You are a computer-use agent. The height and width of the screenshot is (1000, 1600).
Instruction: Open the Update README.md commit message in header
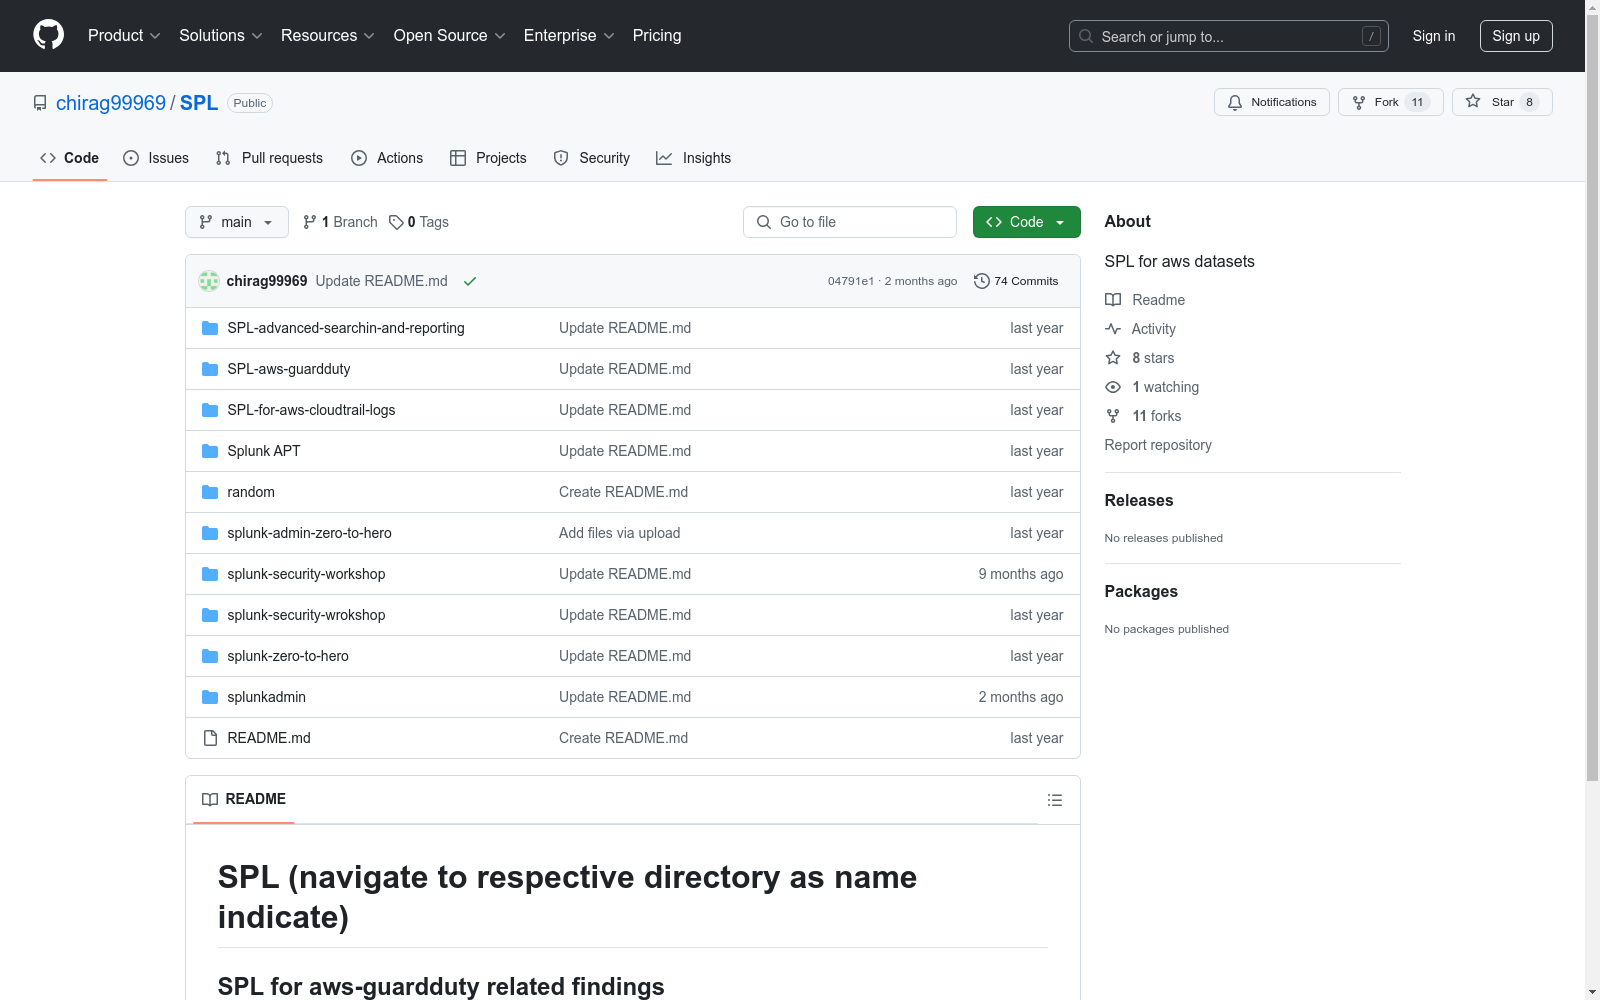click(x=382, y=281)
